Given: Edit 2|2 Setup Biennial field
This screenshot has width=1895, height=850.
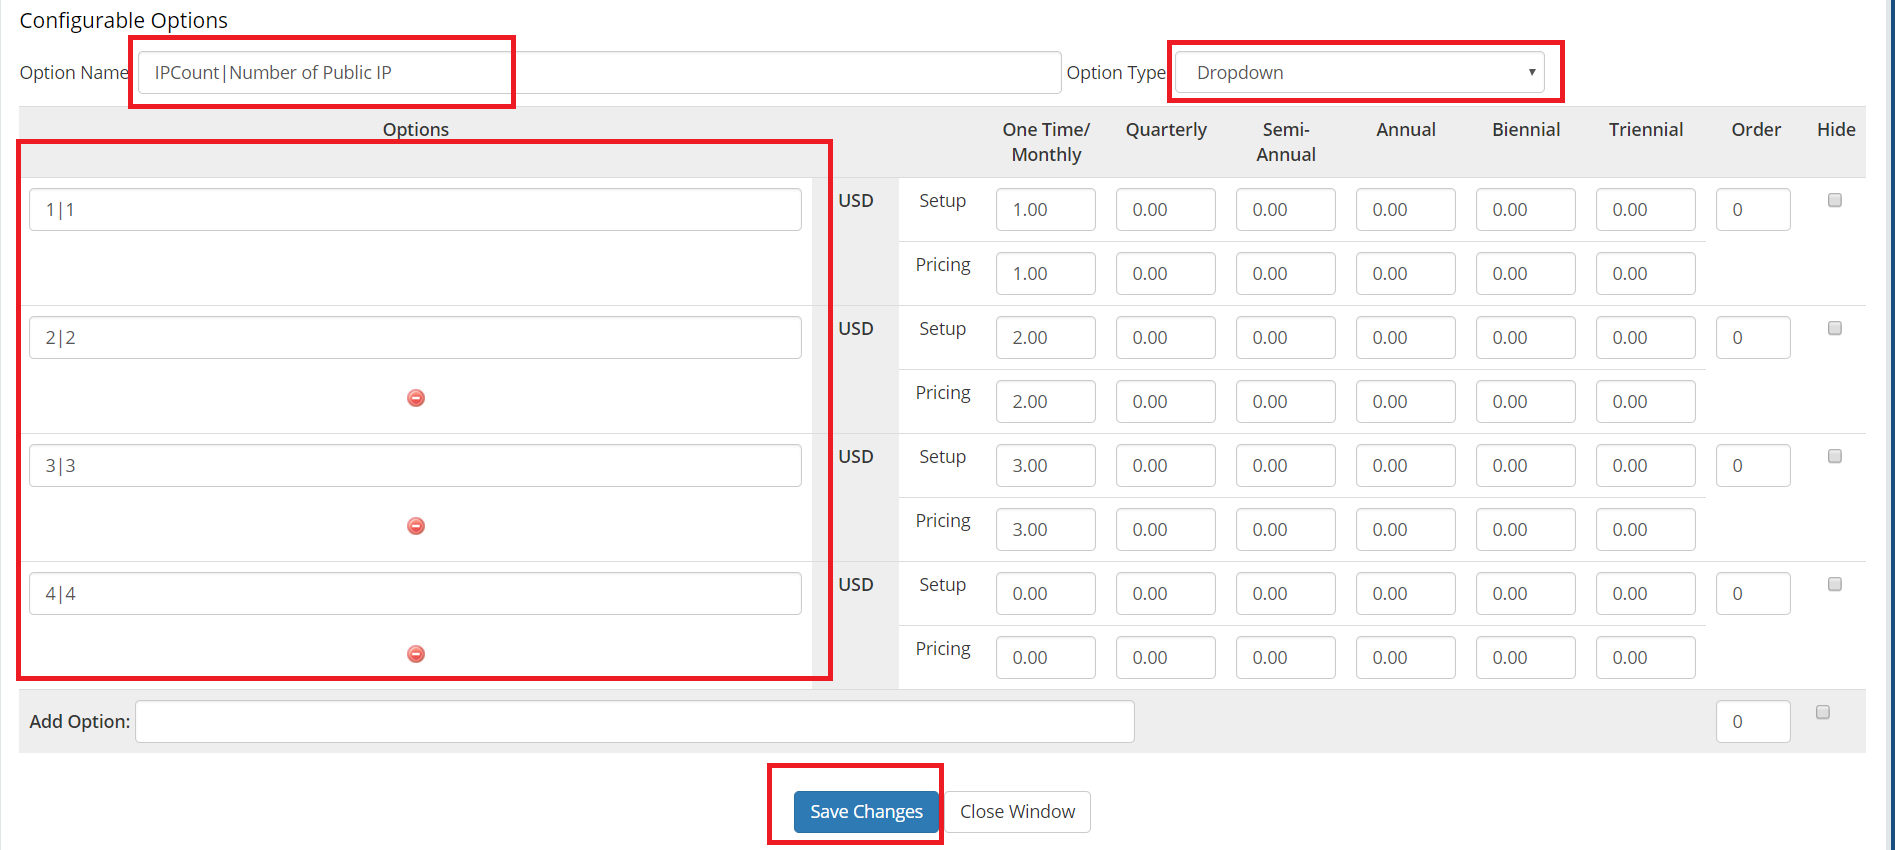Looking at the screenshot, I should (x=1526, y=338).
